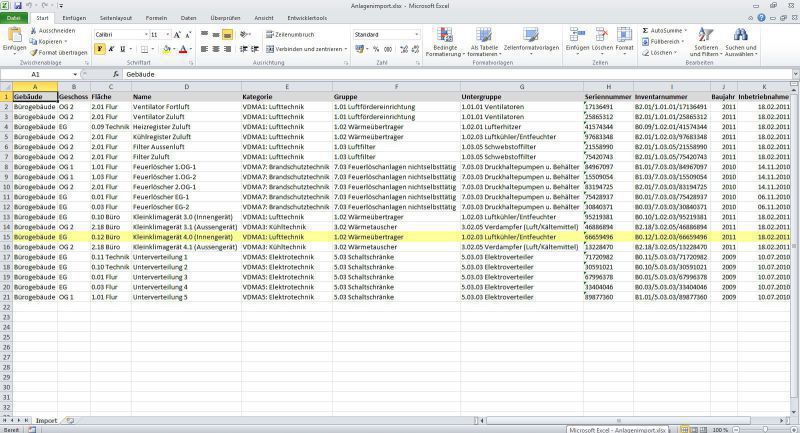Select column D header
The width and height of the screenshot is (800, 433).
pyautogui.click(x=186, y=87)
